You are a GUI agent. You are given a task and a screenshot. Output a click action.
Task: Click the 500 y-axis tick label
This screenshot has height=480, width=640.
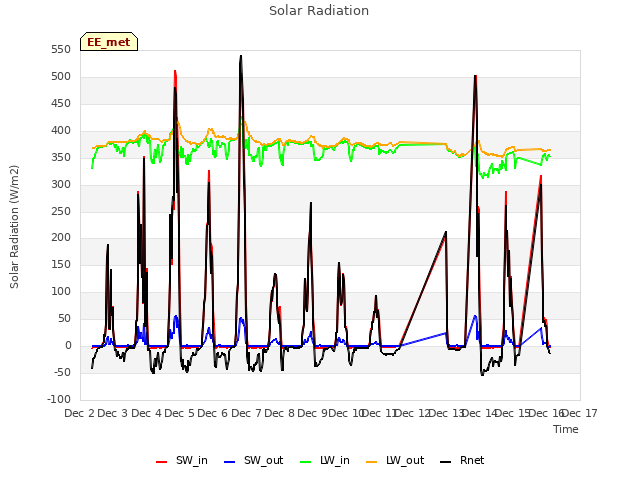click(x=61, y=77)
